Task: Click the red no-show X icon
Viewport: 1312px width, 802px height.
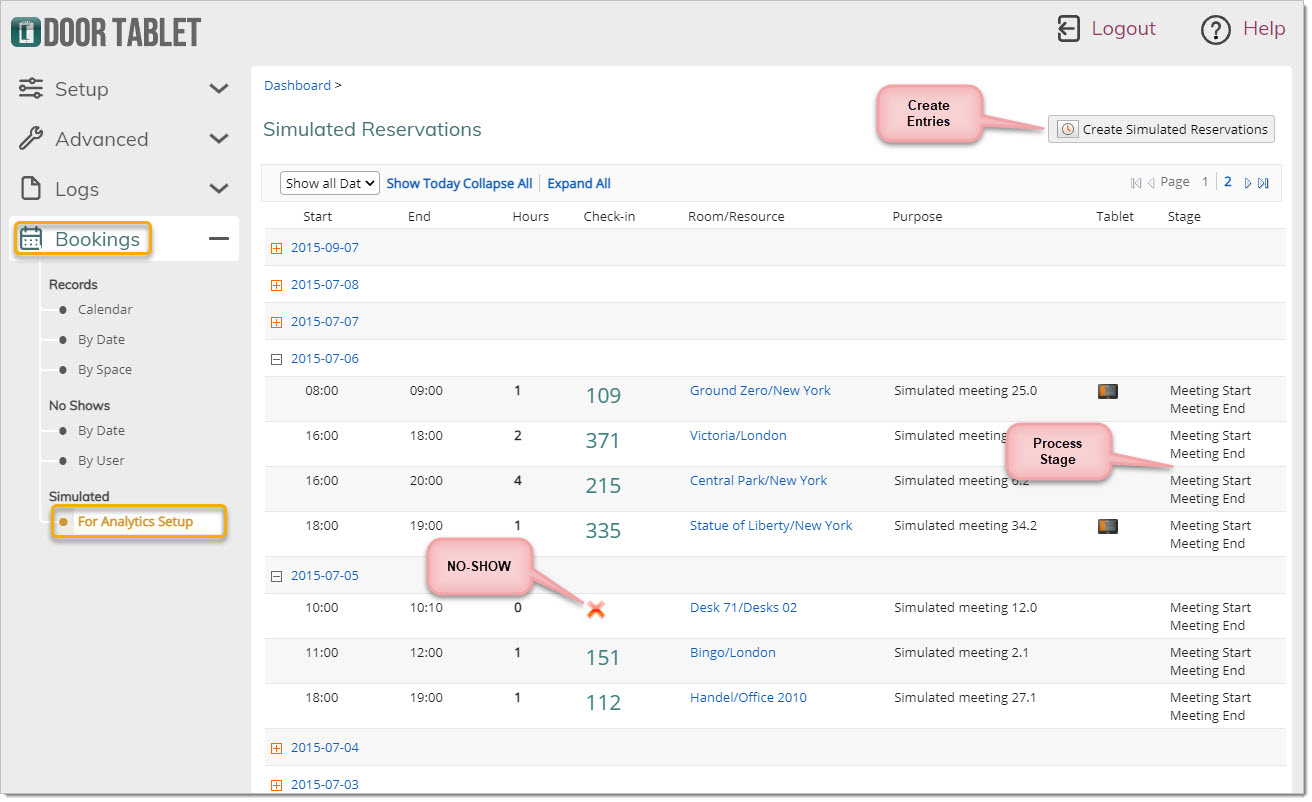Action: tap(596, 609)
